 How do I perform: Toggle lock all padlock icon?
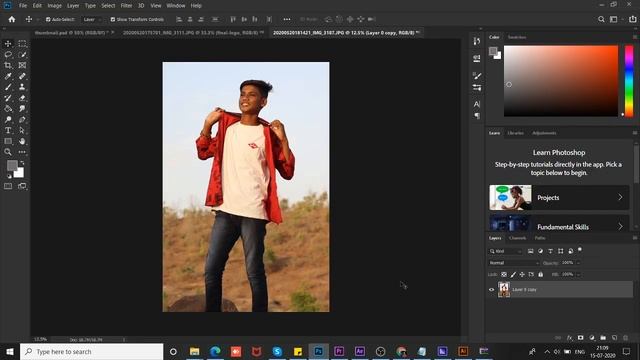(x=540, y=275)
